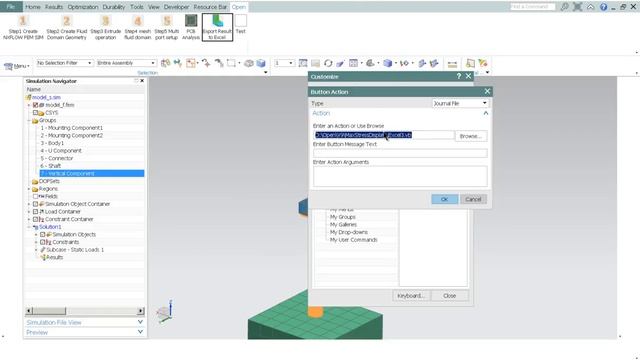Toggle the Fields checkbox
The width and height of the screenshot is (640, 360).
pos(36,196)
